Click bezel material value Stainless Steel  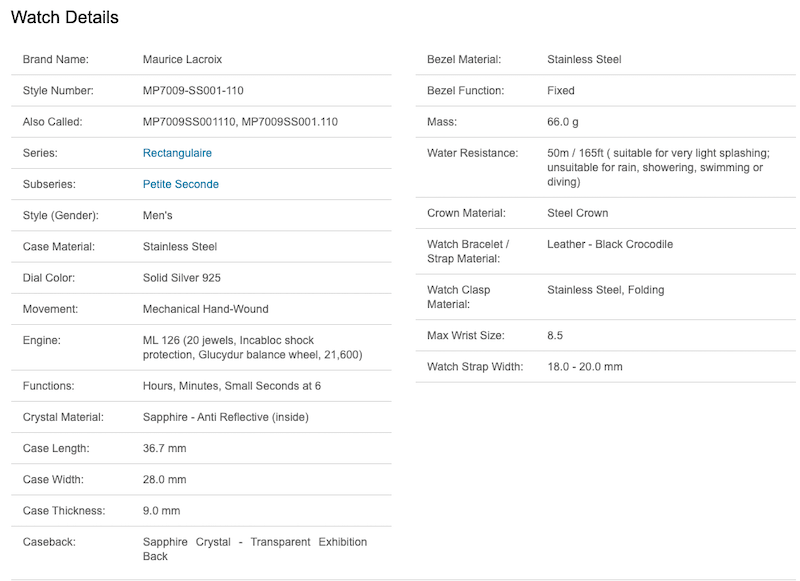(584, 59)
